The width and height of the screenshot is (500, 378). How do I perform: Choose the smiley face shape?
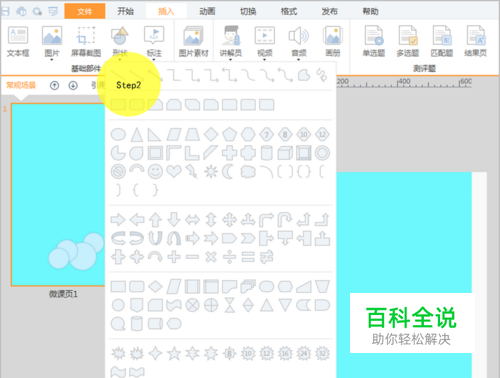point(155,172)
